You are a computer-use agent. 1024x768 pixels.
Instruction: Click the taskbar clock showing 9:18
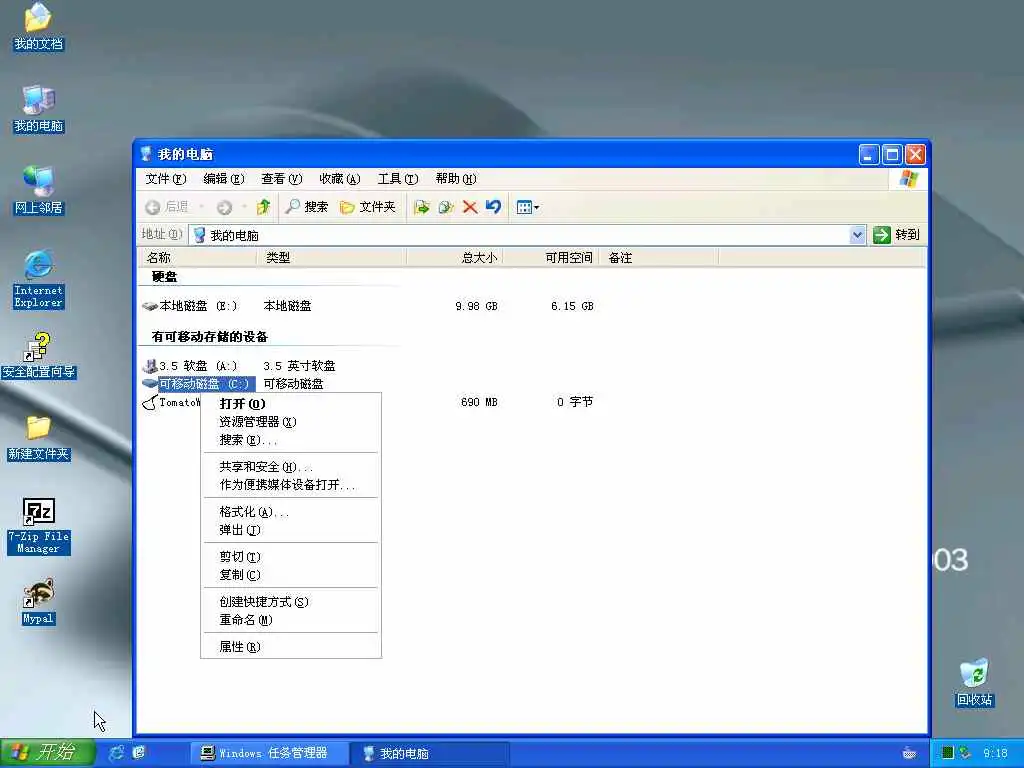995,753
